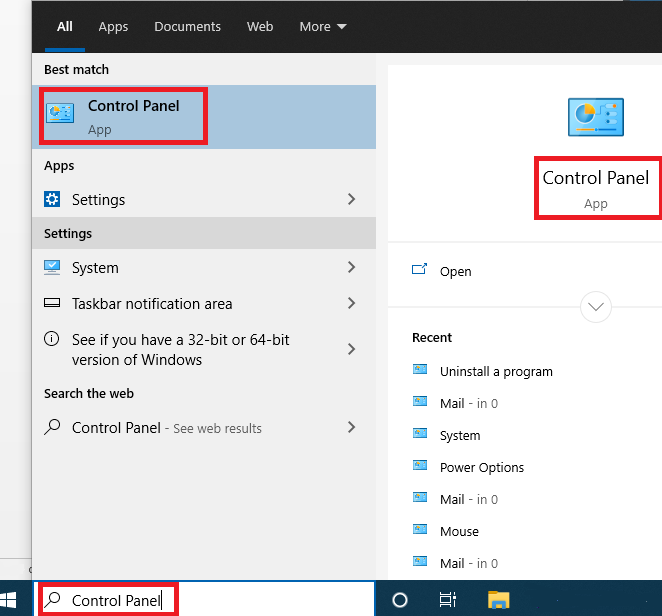Screen dimensions: 662x616
Task: Select the System settings result text
Action: (x=95, y=268)
